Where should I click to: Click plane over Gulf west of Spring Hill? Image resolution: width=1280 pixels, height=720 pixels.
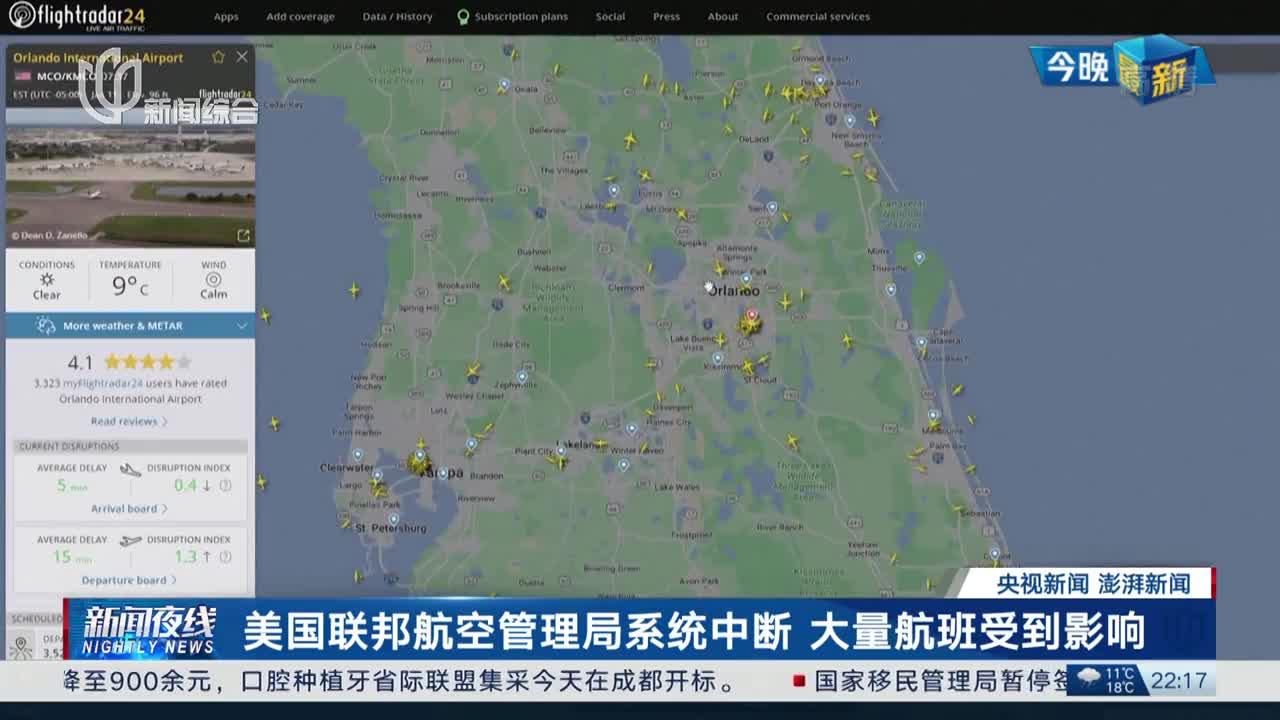pos(353,290)
